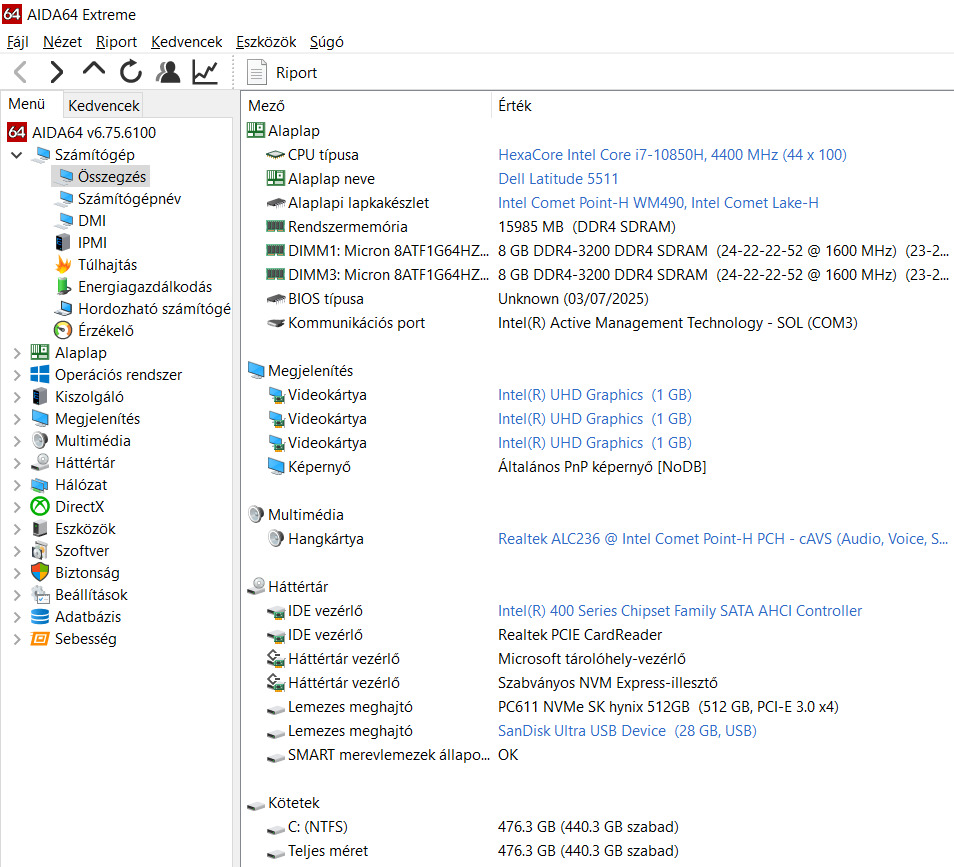Open Dell Latitude 5511 link
This screenshot has width=954, height=867.
point(558,179)
